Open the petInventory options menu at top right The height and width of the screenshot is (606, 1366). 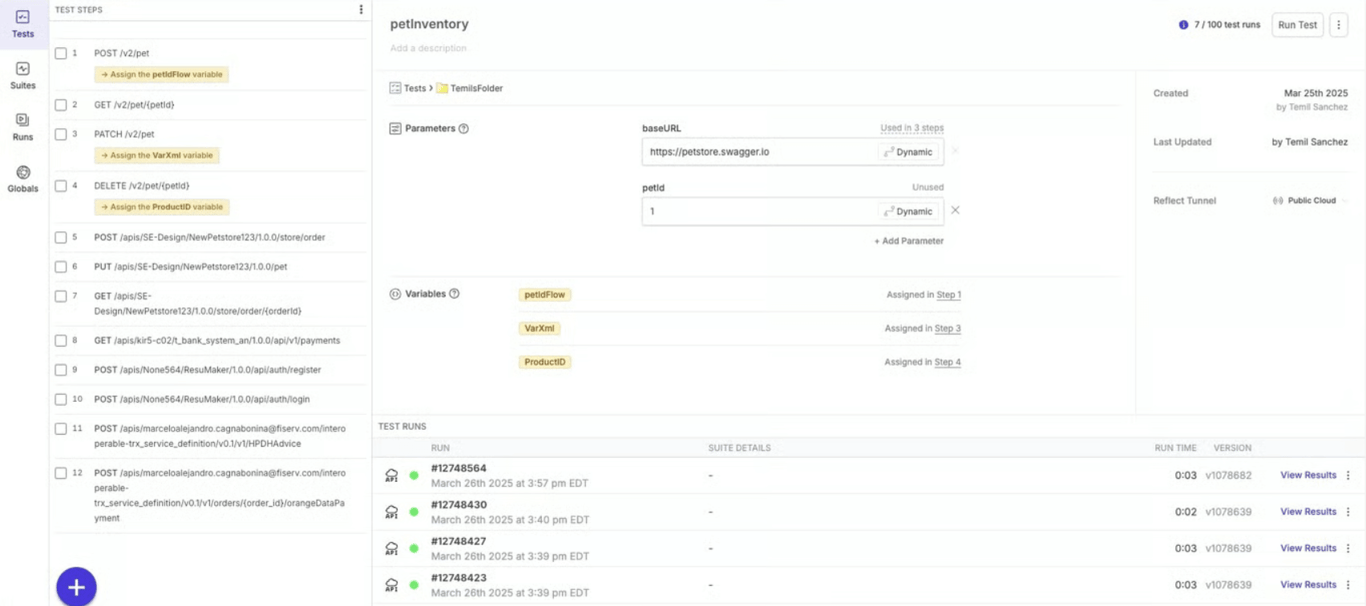click(1339, 24)
